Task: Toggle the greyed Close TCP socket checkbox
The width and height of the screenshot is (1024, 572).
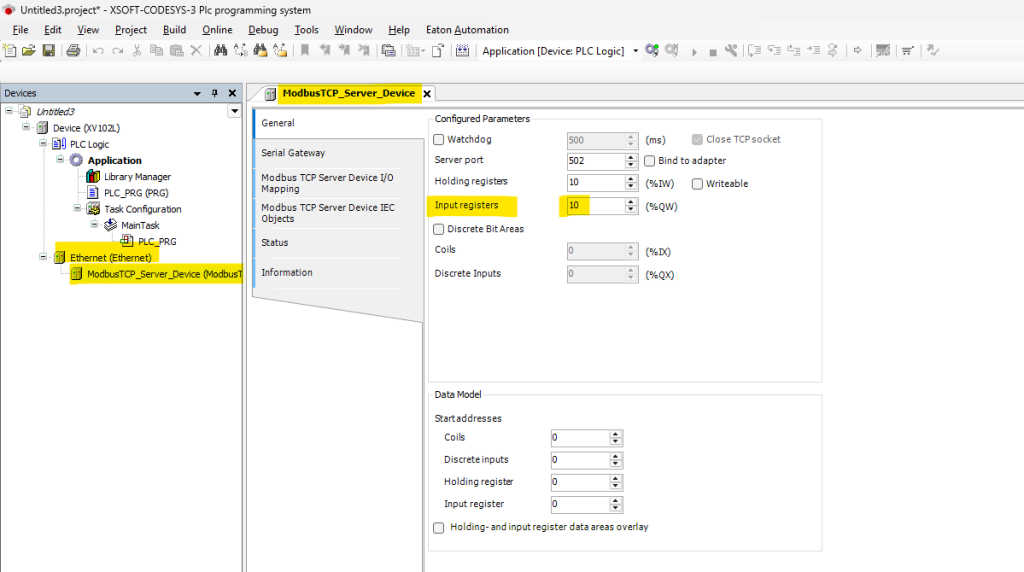Action: tap(697, 140)
